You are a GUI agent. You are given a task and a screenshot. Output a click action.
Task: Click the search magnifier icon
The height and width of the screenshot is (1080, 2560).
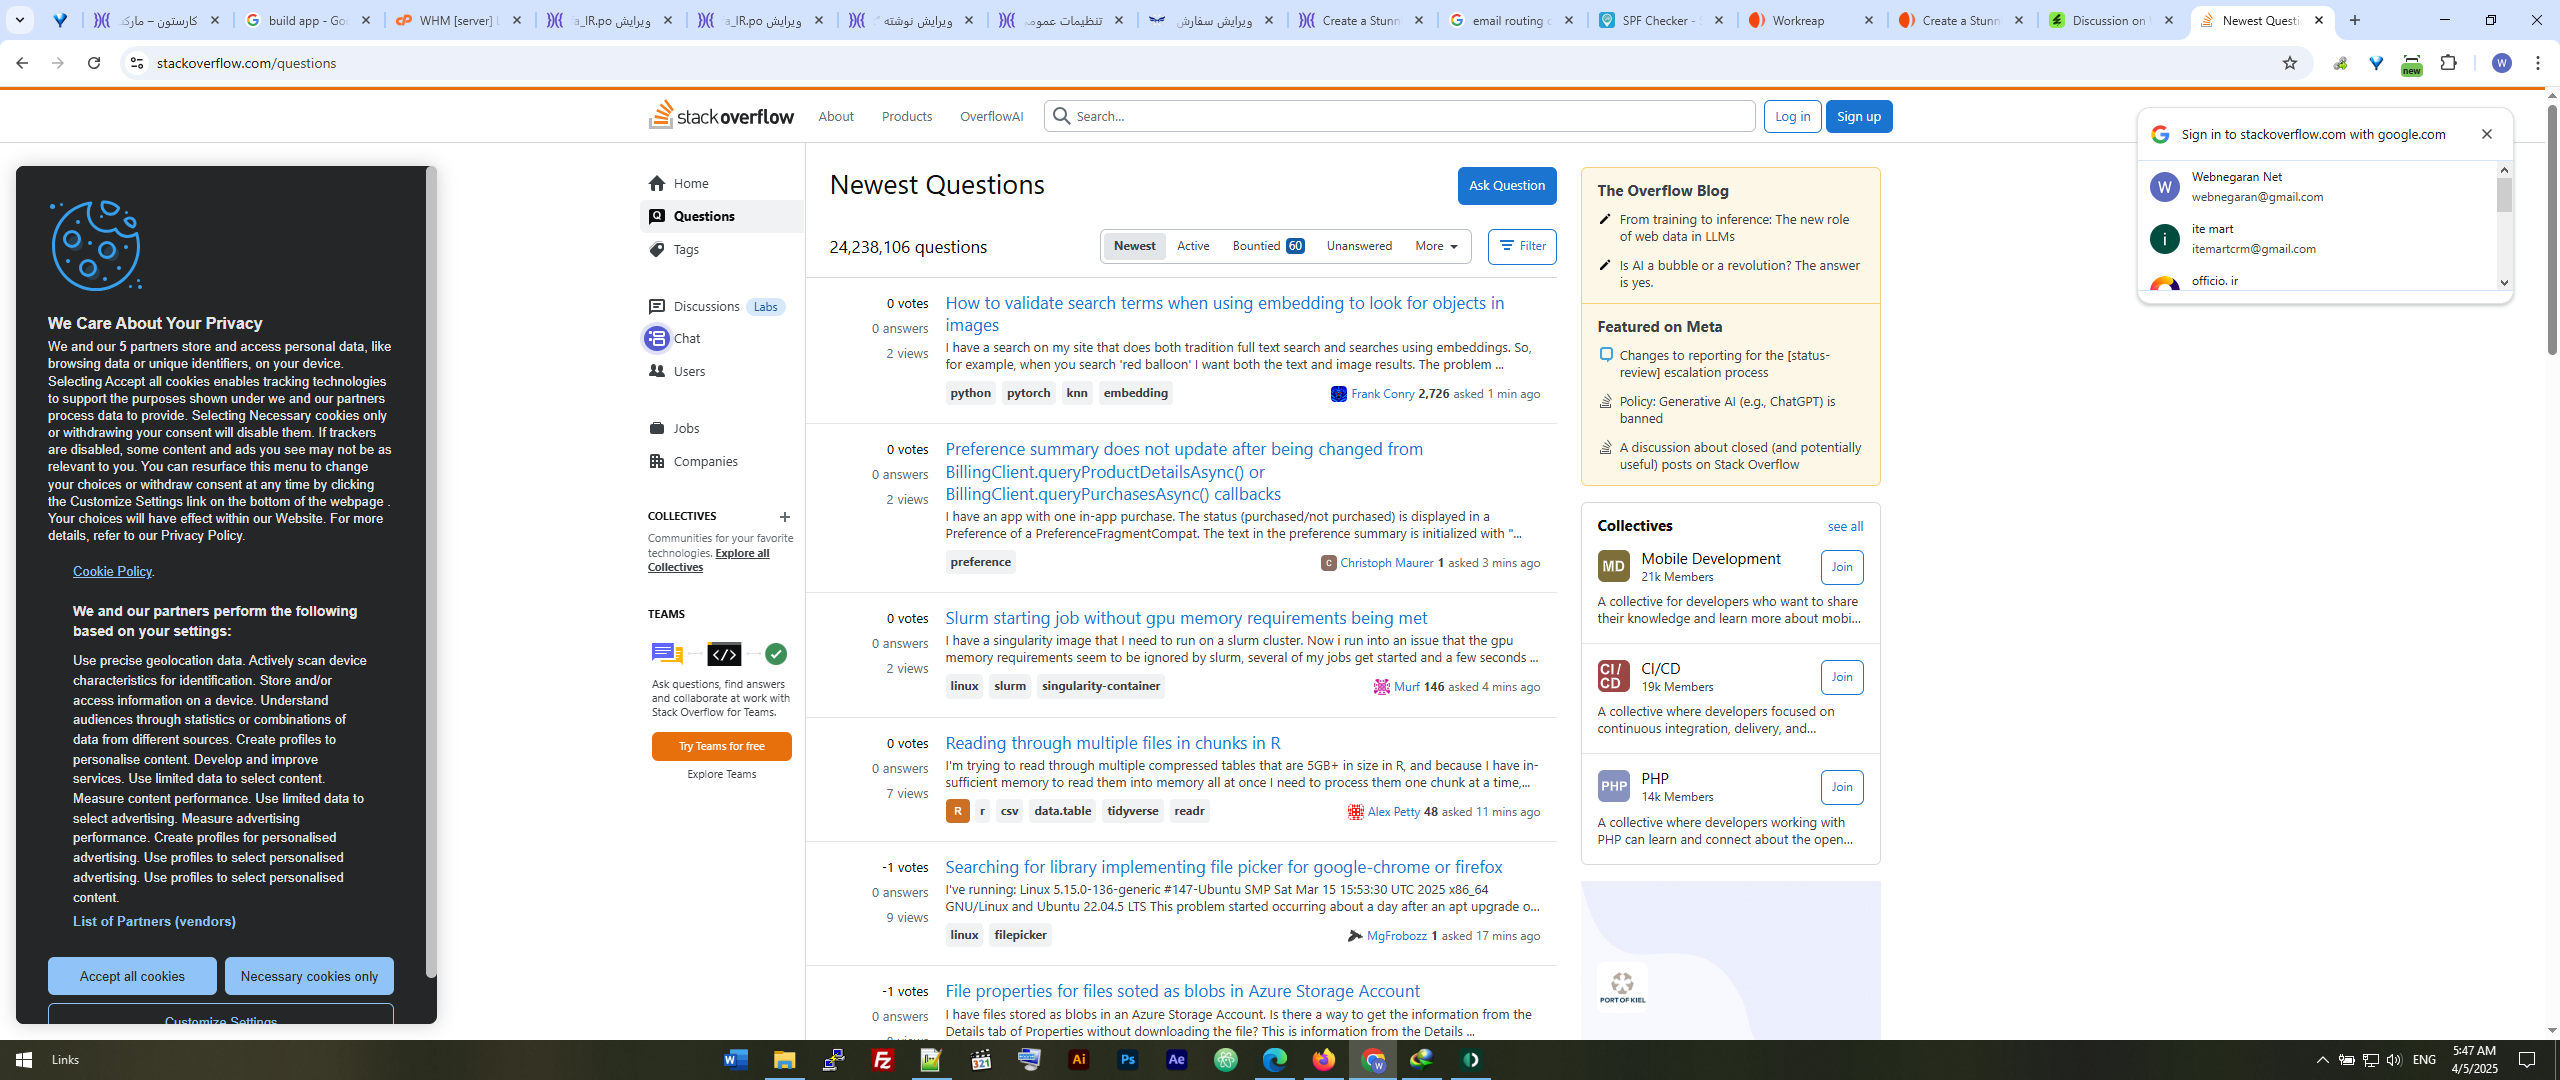1062,116
